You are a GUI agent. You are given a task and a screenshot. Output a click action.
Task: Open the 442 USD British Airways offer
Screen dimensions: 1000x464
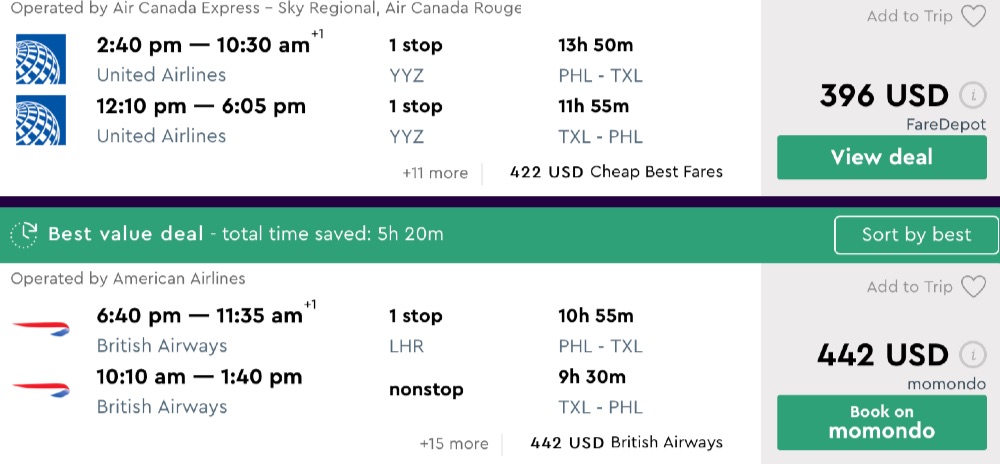point(626,442)
